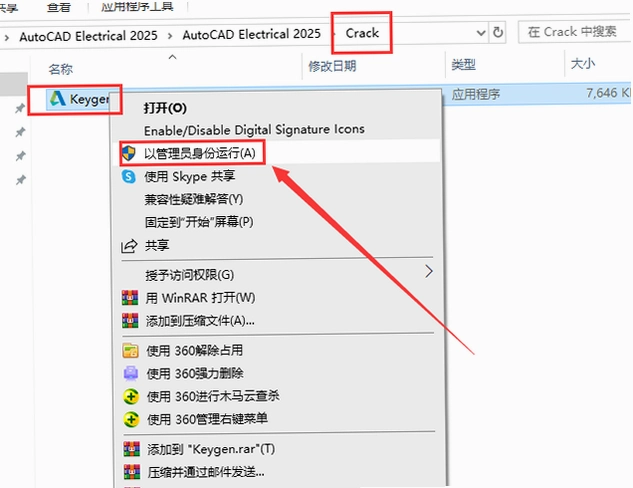
Task: Click WinRAR icon beside 添加到 Keygen.rar
Action: (x=132, y=449)
